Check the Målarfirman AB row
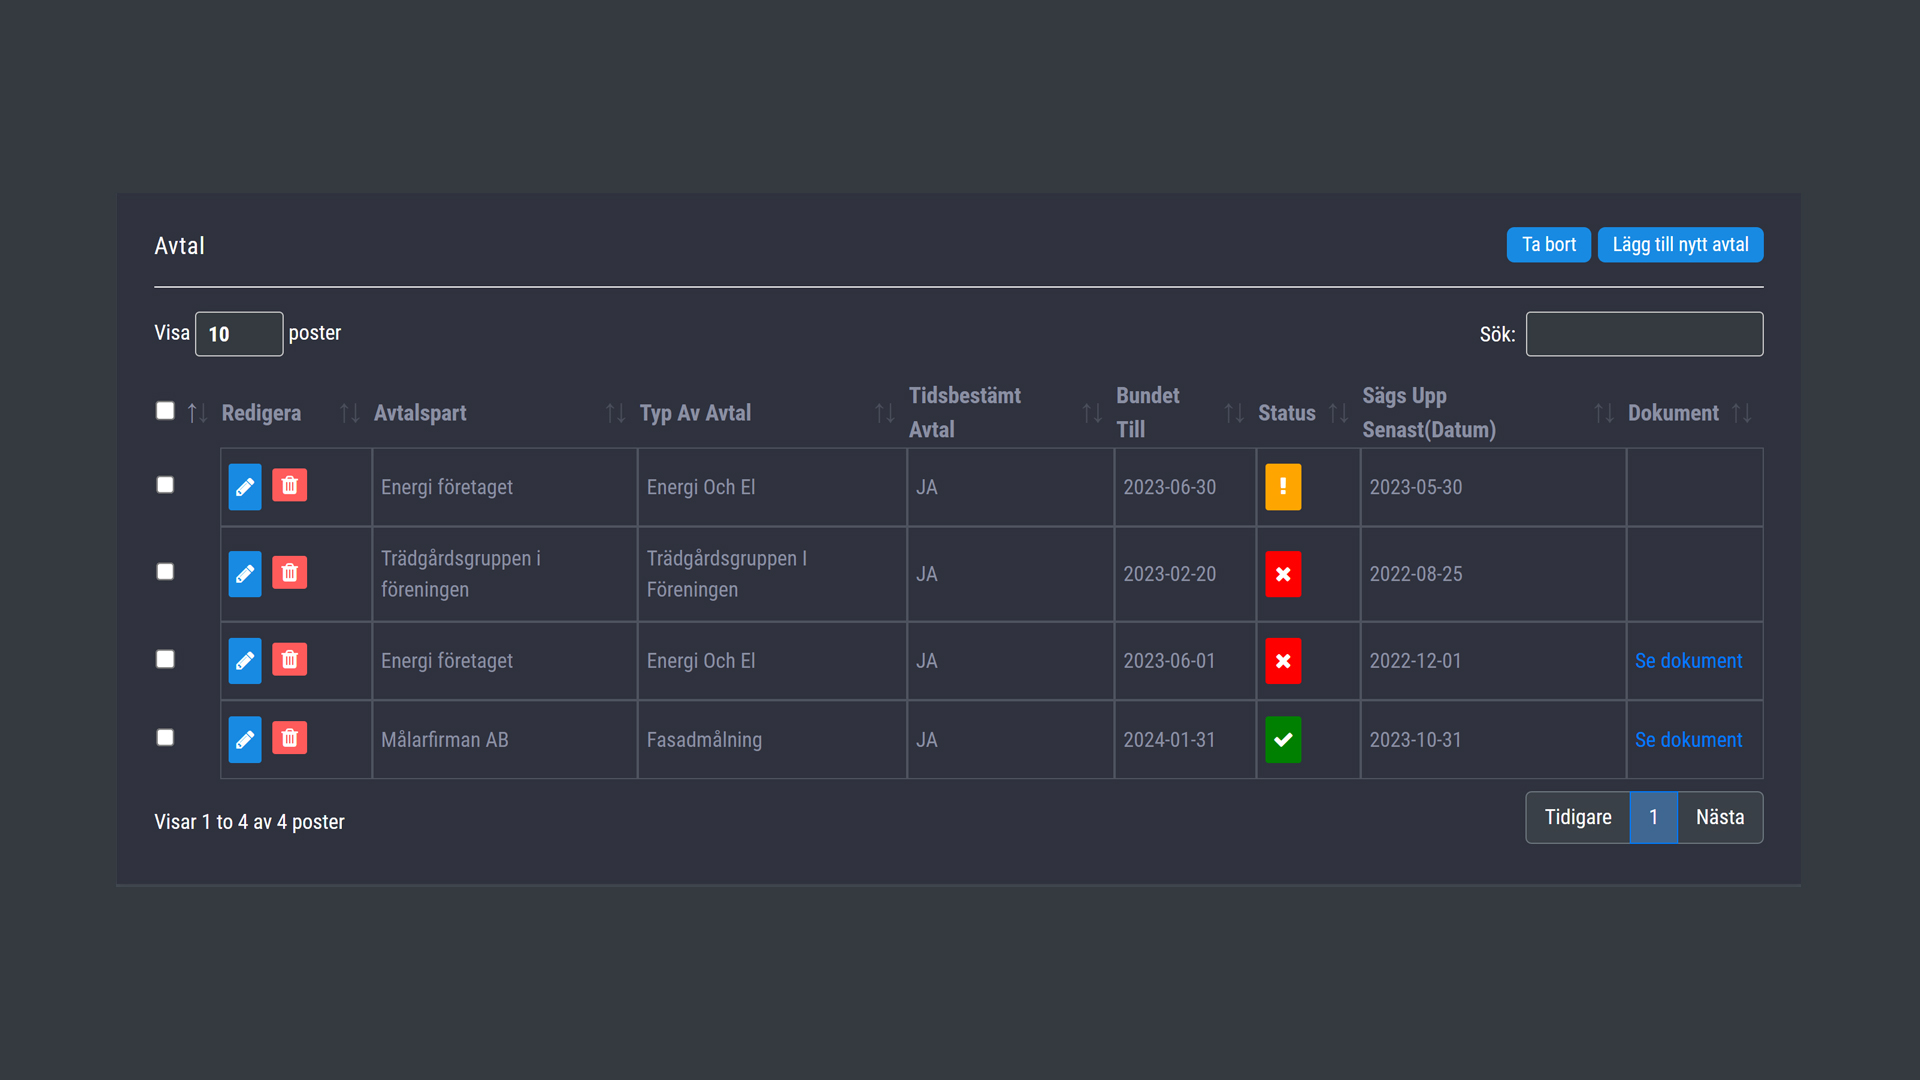Screen dimensions: 1920x1080 tap(165, 738)
